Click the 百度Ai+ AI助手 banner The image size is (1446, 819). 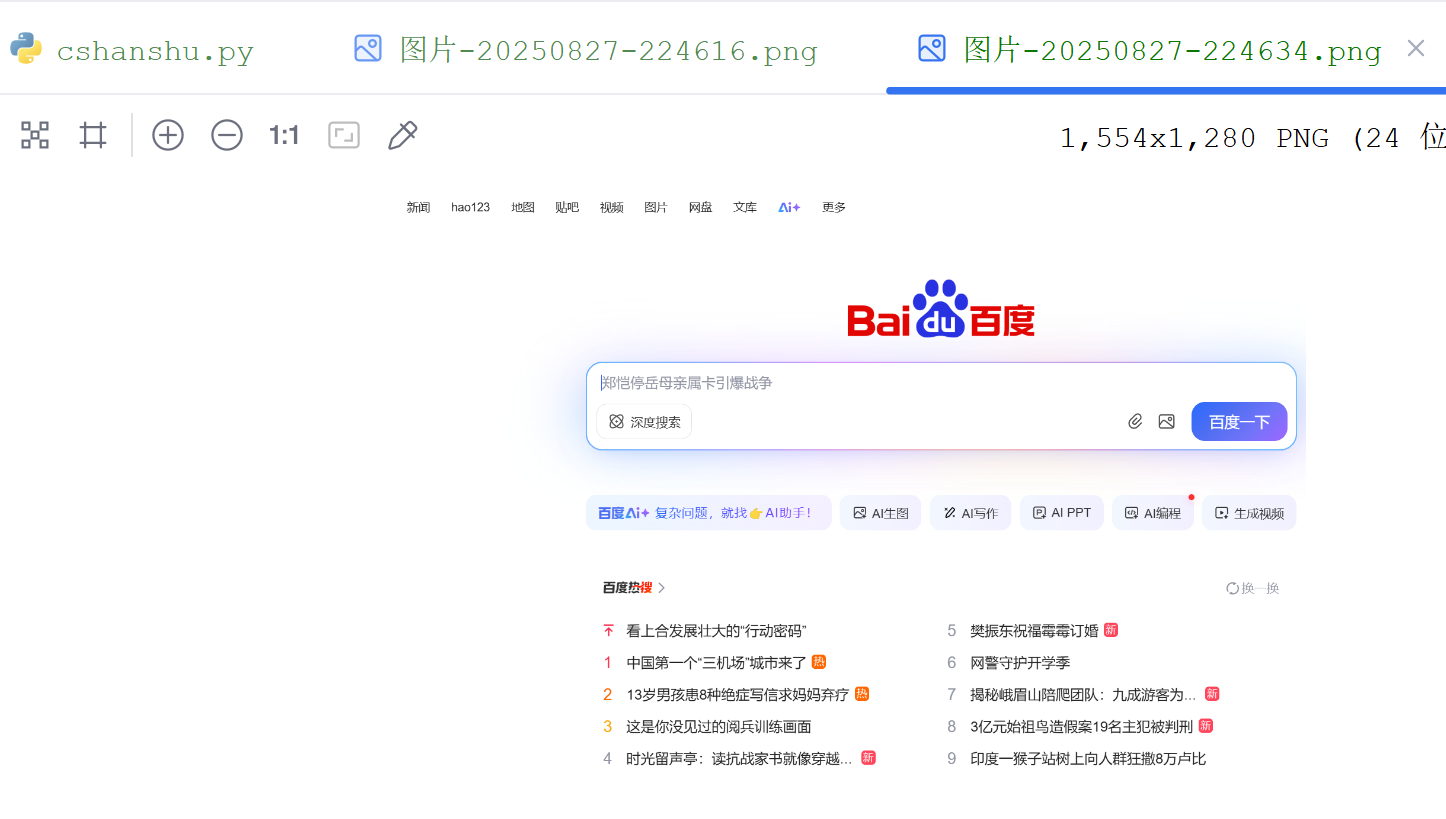click(708, 513)
